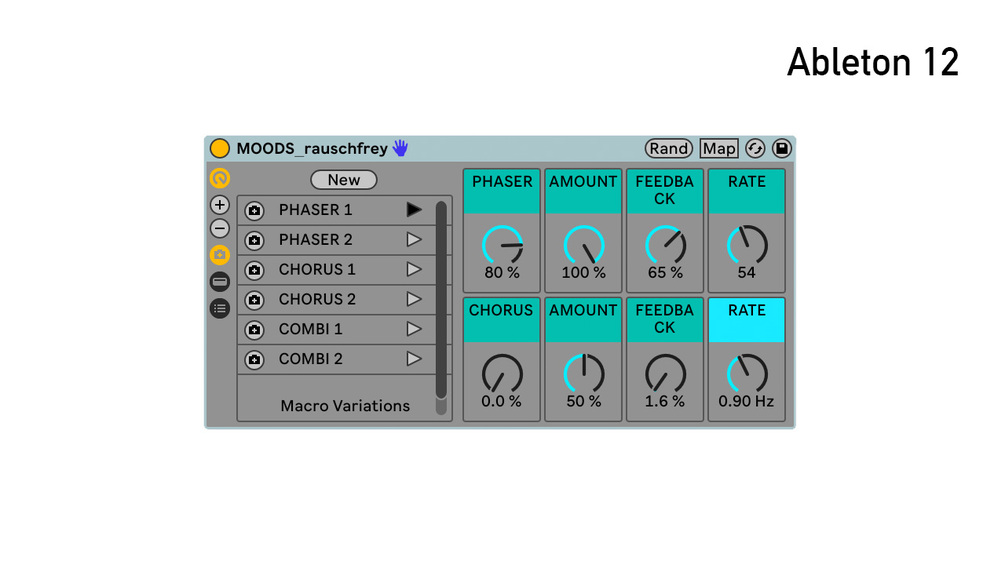Select the highlighted bottom RATE macro header
Screen dimensions: 1005x565
747,320
